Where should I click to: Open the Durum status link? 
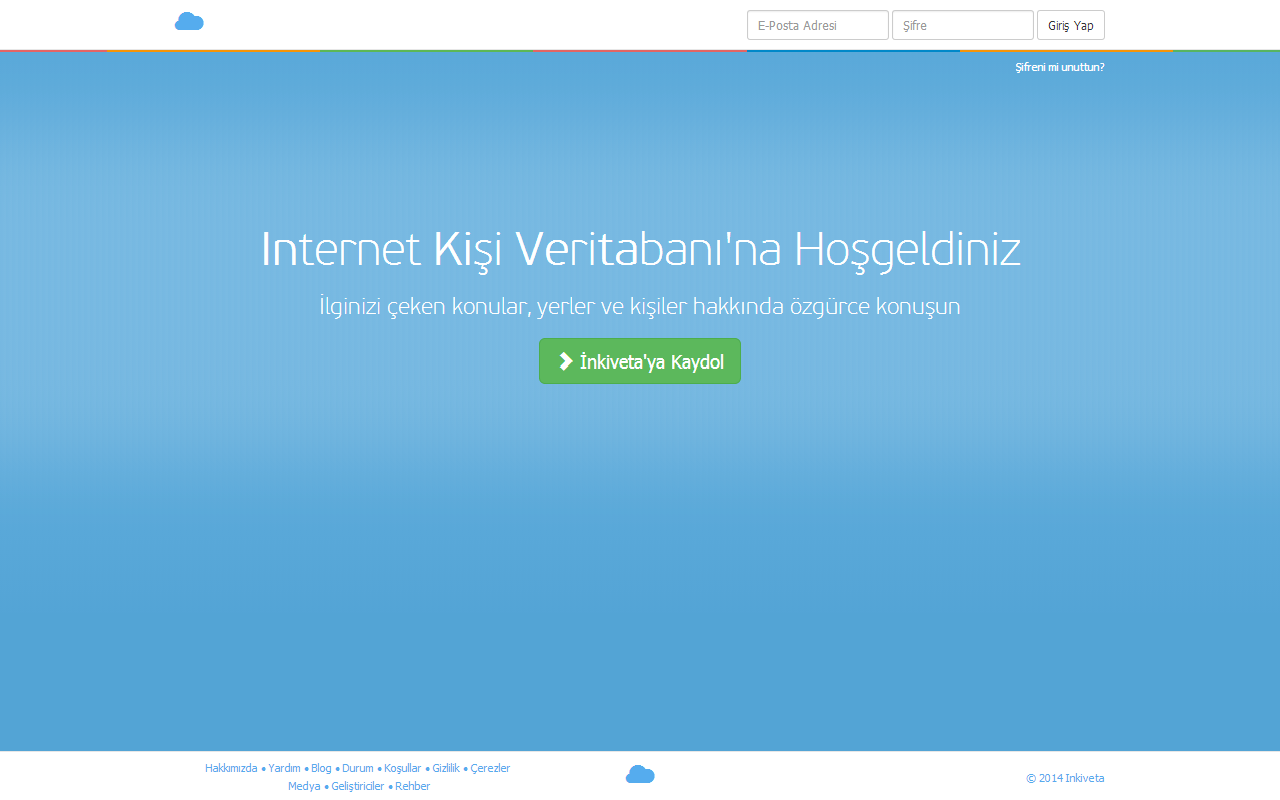[358, 768]
